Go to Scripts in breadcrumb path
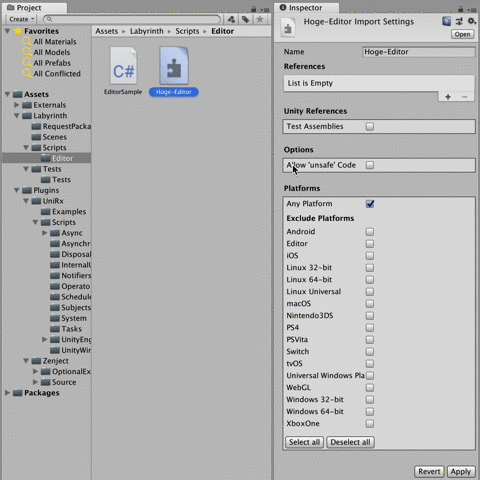This screenshot has width=480, height=480. point(187,31)
